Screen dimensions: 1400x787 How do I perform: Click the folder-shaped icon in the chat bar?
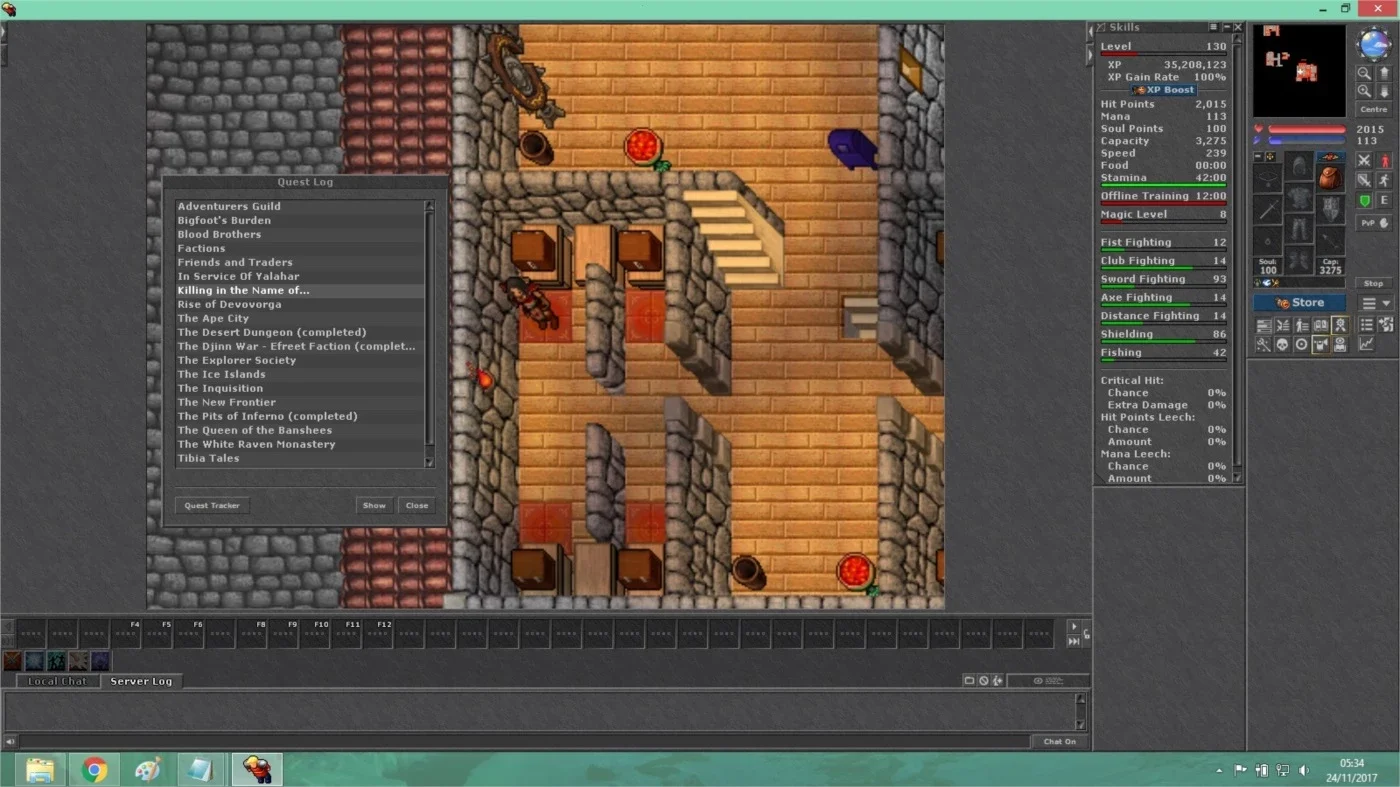click(969, 680)
